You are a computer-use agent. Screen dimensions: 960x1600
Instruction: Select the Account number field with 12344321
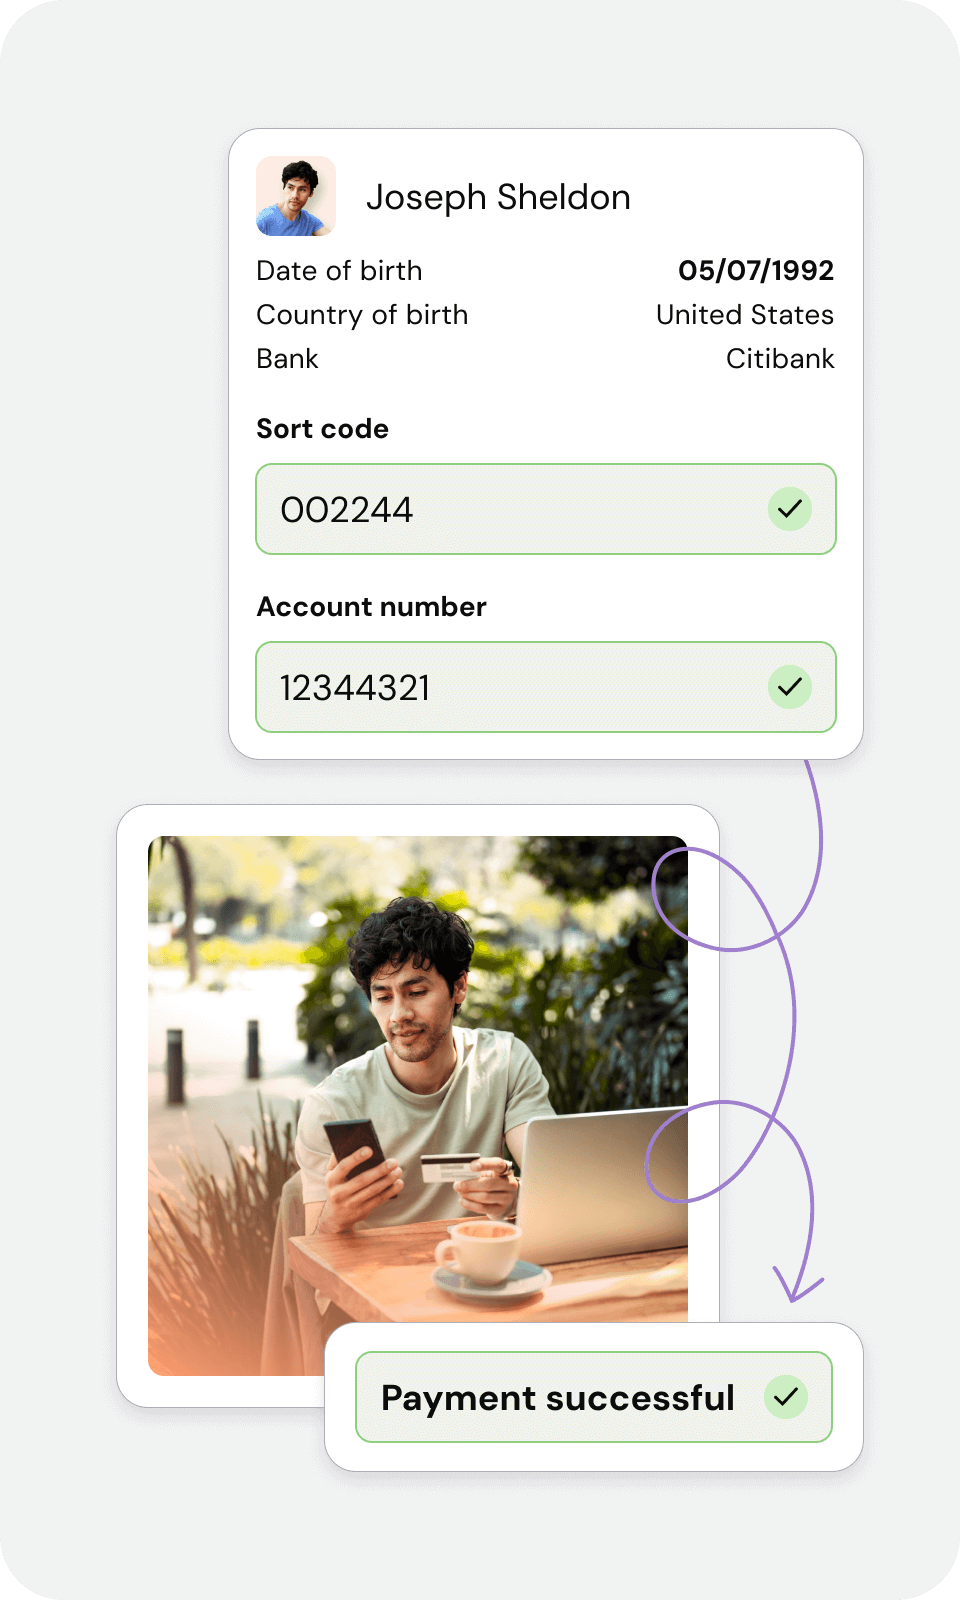pos(546,687)
